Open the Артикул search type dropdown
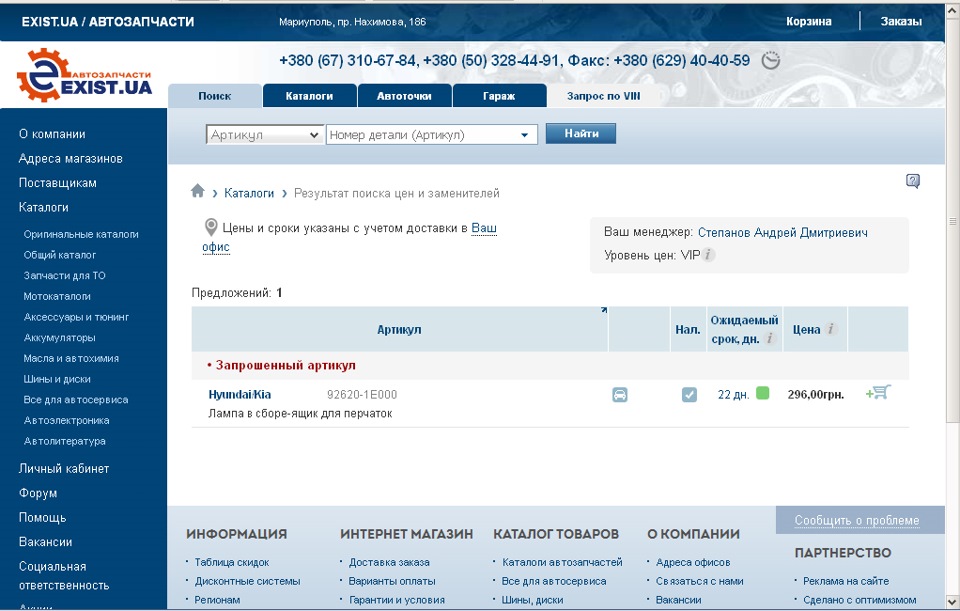 (x=264, y=135)
